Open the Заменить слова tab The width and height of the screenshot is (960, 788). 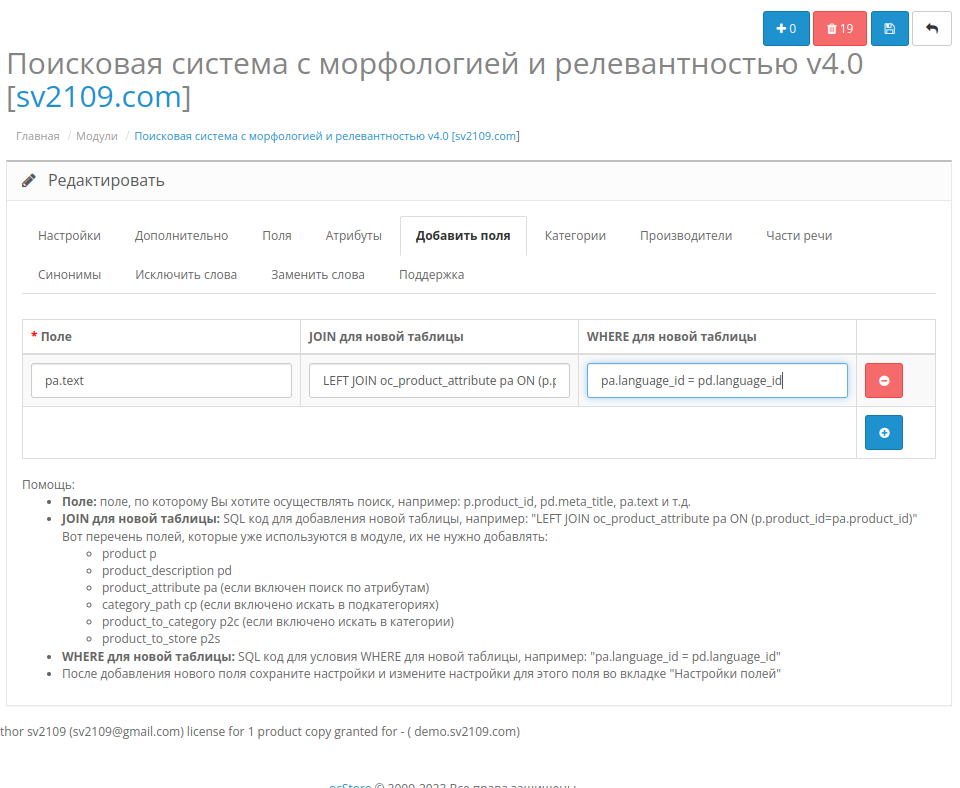coord(317,275)
